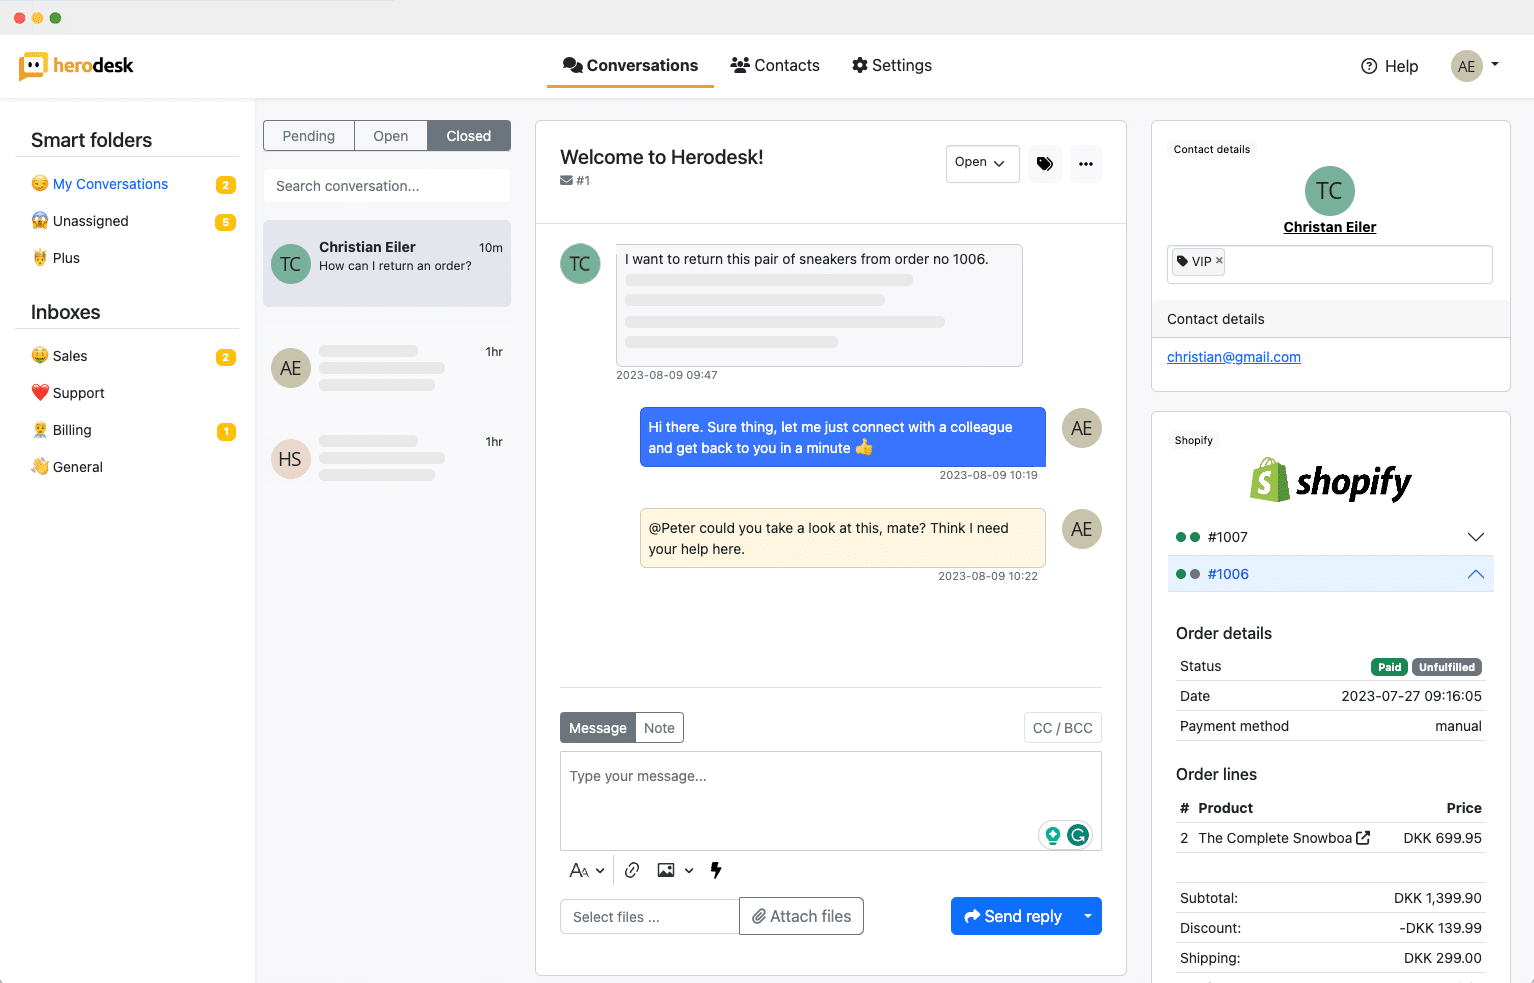Click the Shopify logo
This screenshot has height=983, width=1534.
click(1330, 482)
